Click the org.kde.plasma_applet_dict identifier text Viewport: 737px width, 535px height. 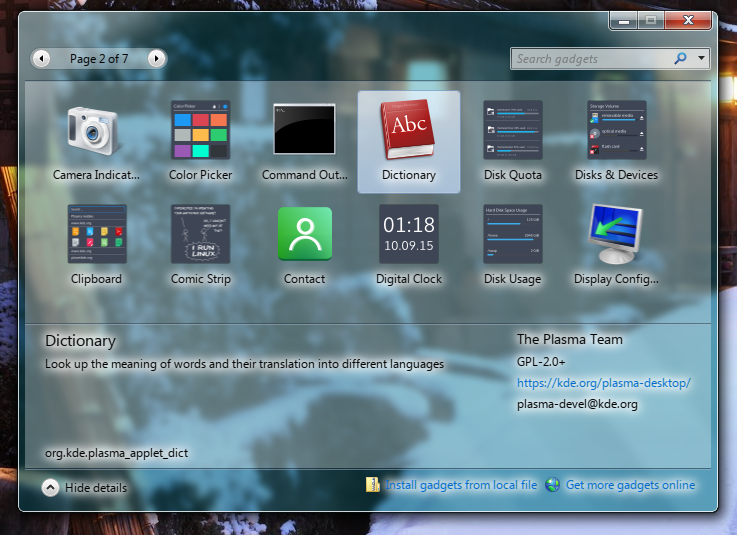(x=117, y=453)
